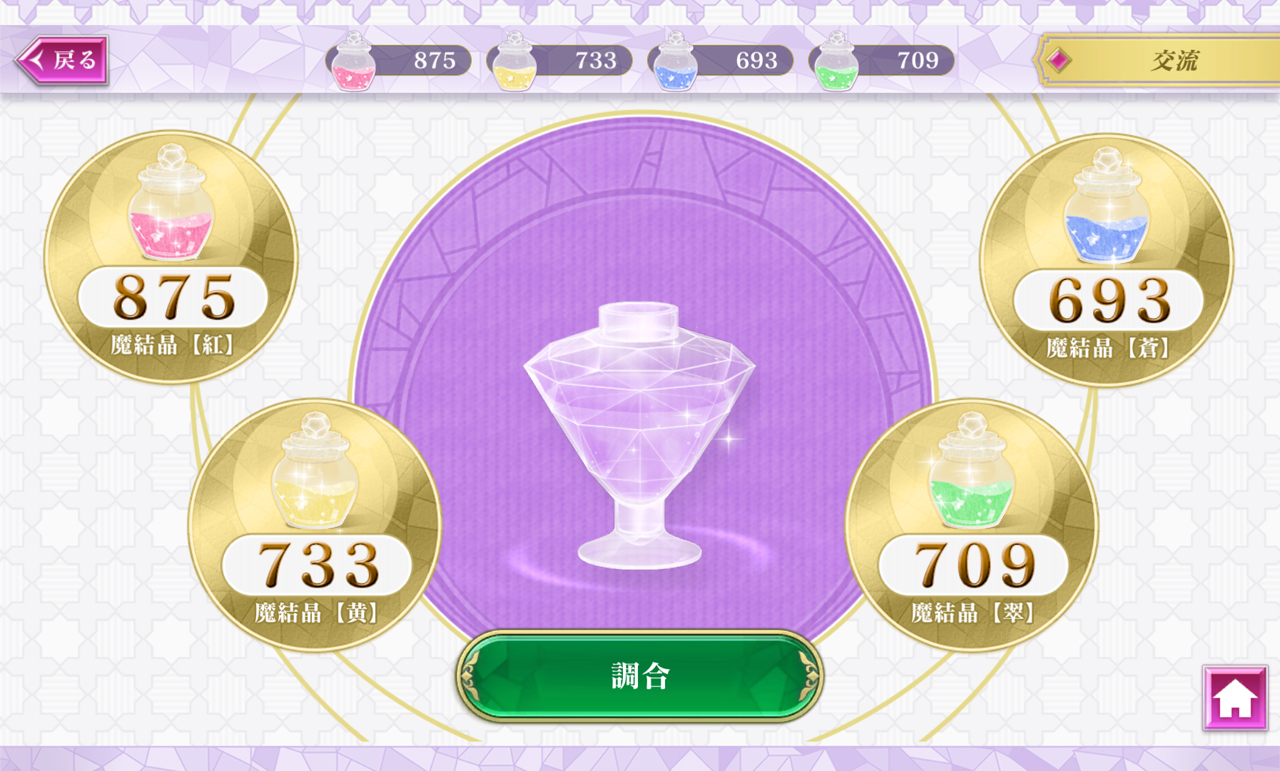The image size is (1280, 771).
Task: Click the 733 counter in top bar
Action: (x=596, y=61)
